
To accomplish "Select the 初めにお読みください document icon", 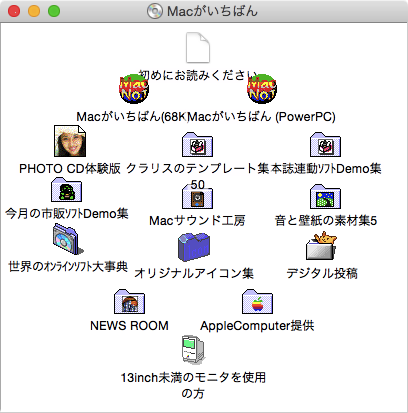I will [x=198, y=48].
